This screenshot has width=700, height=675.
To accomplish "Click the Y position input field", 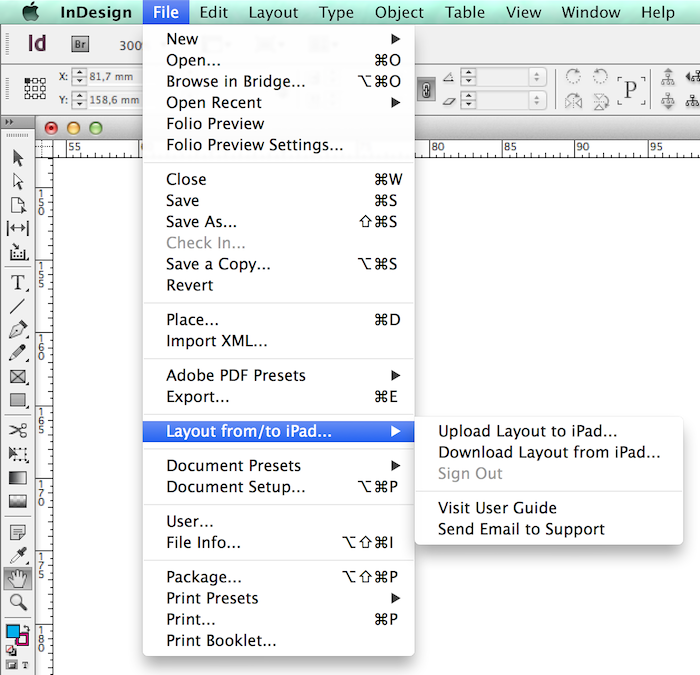I will pyautogui.click(x=115, y=100).
